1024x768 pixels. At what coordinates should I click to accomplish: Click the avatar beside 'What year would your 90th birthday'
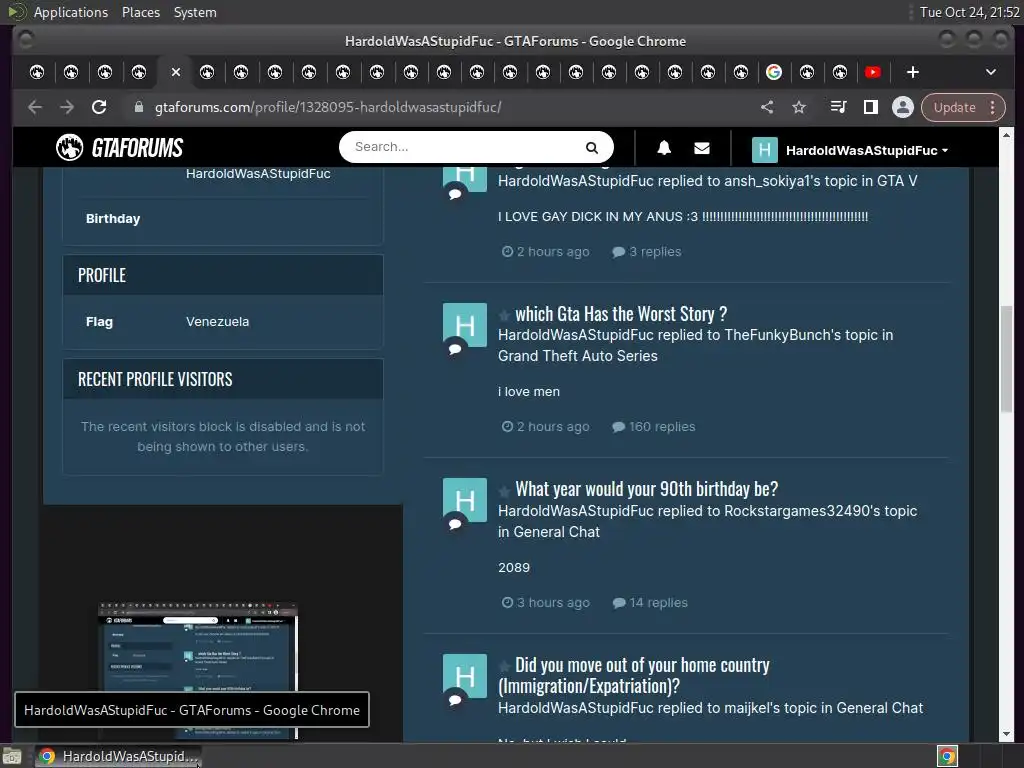click(x=464, y=500)
